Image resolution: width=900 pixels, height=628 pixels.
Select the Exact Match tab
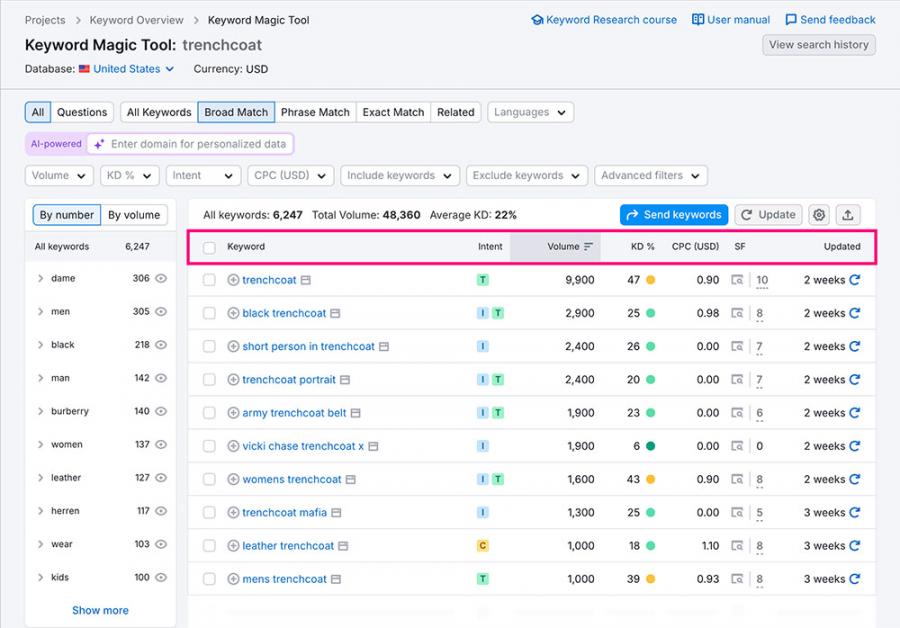click(393, 113)
